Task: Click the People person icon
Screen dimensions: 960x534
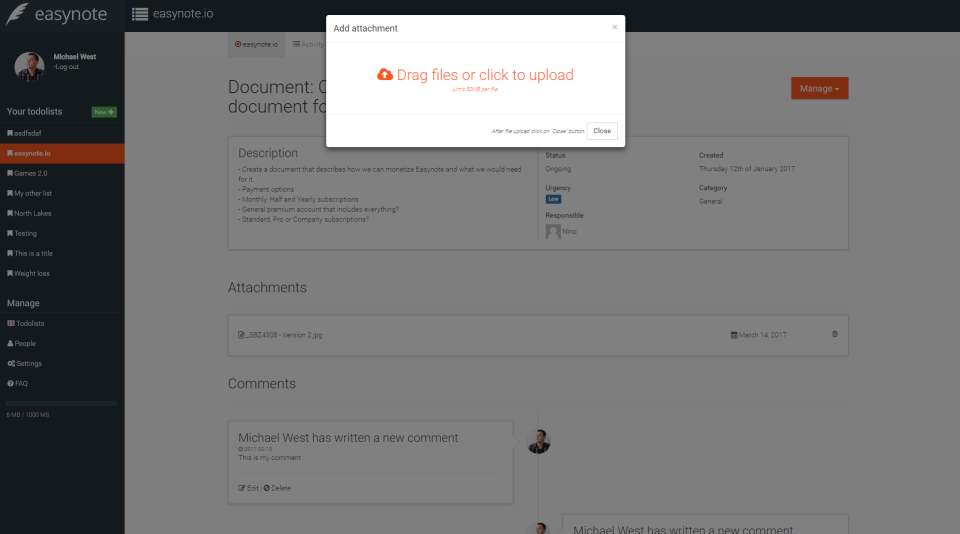Action: pos(10,344)
